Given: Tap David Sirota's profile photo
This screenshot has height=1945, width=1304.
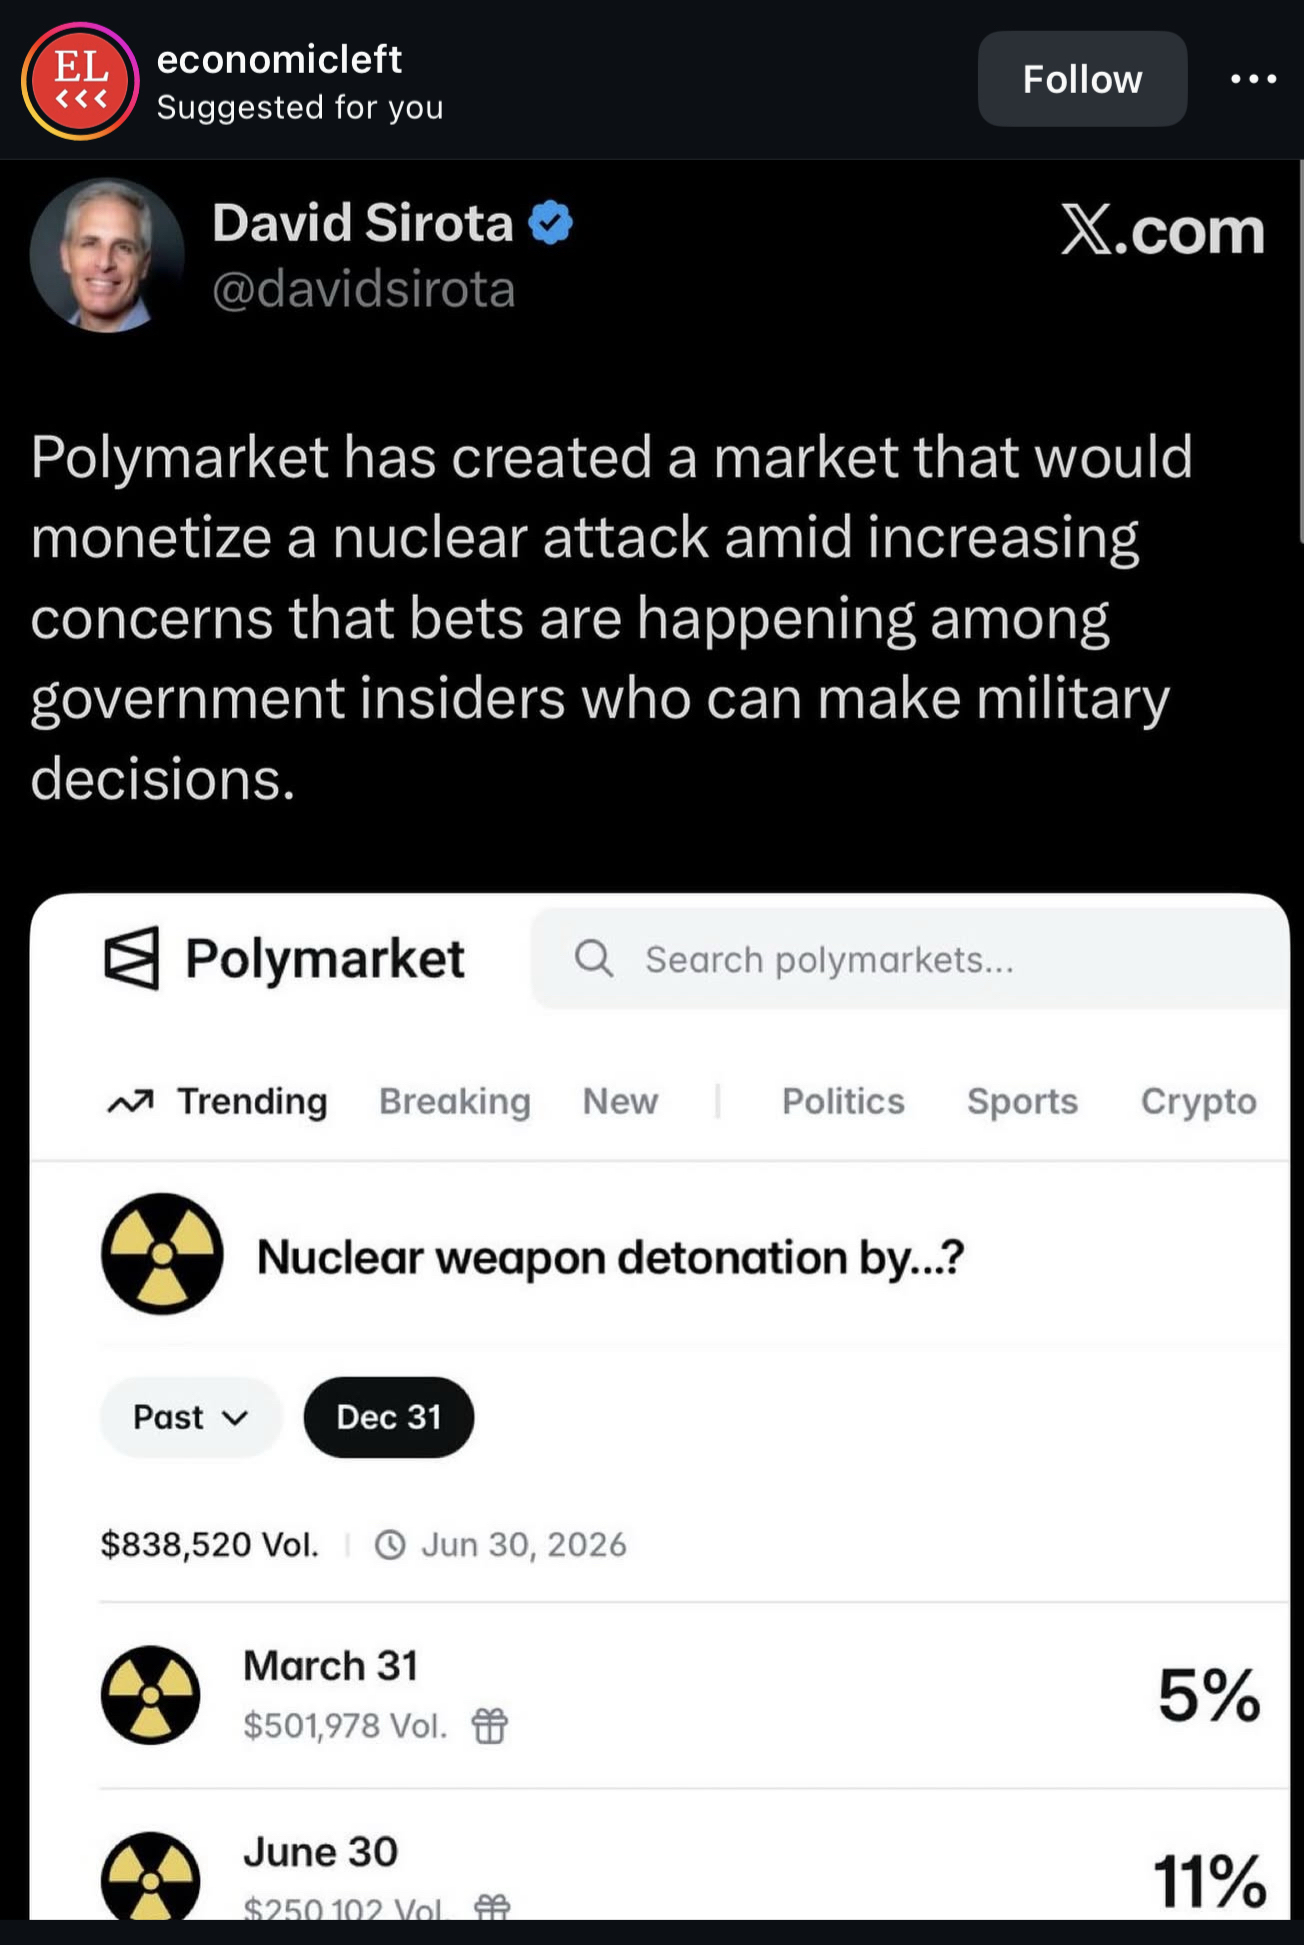Looking at the screenshot, I should 107,256.
